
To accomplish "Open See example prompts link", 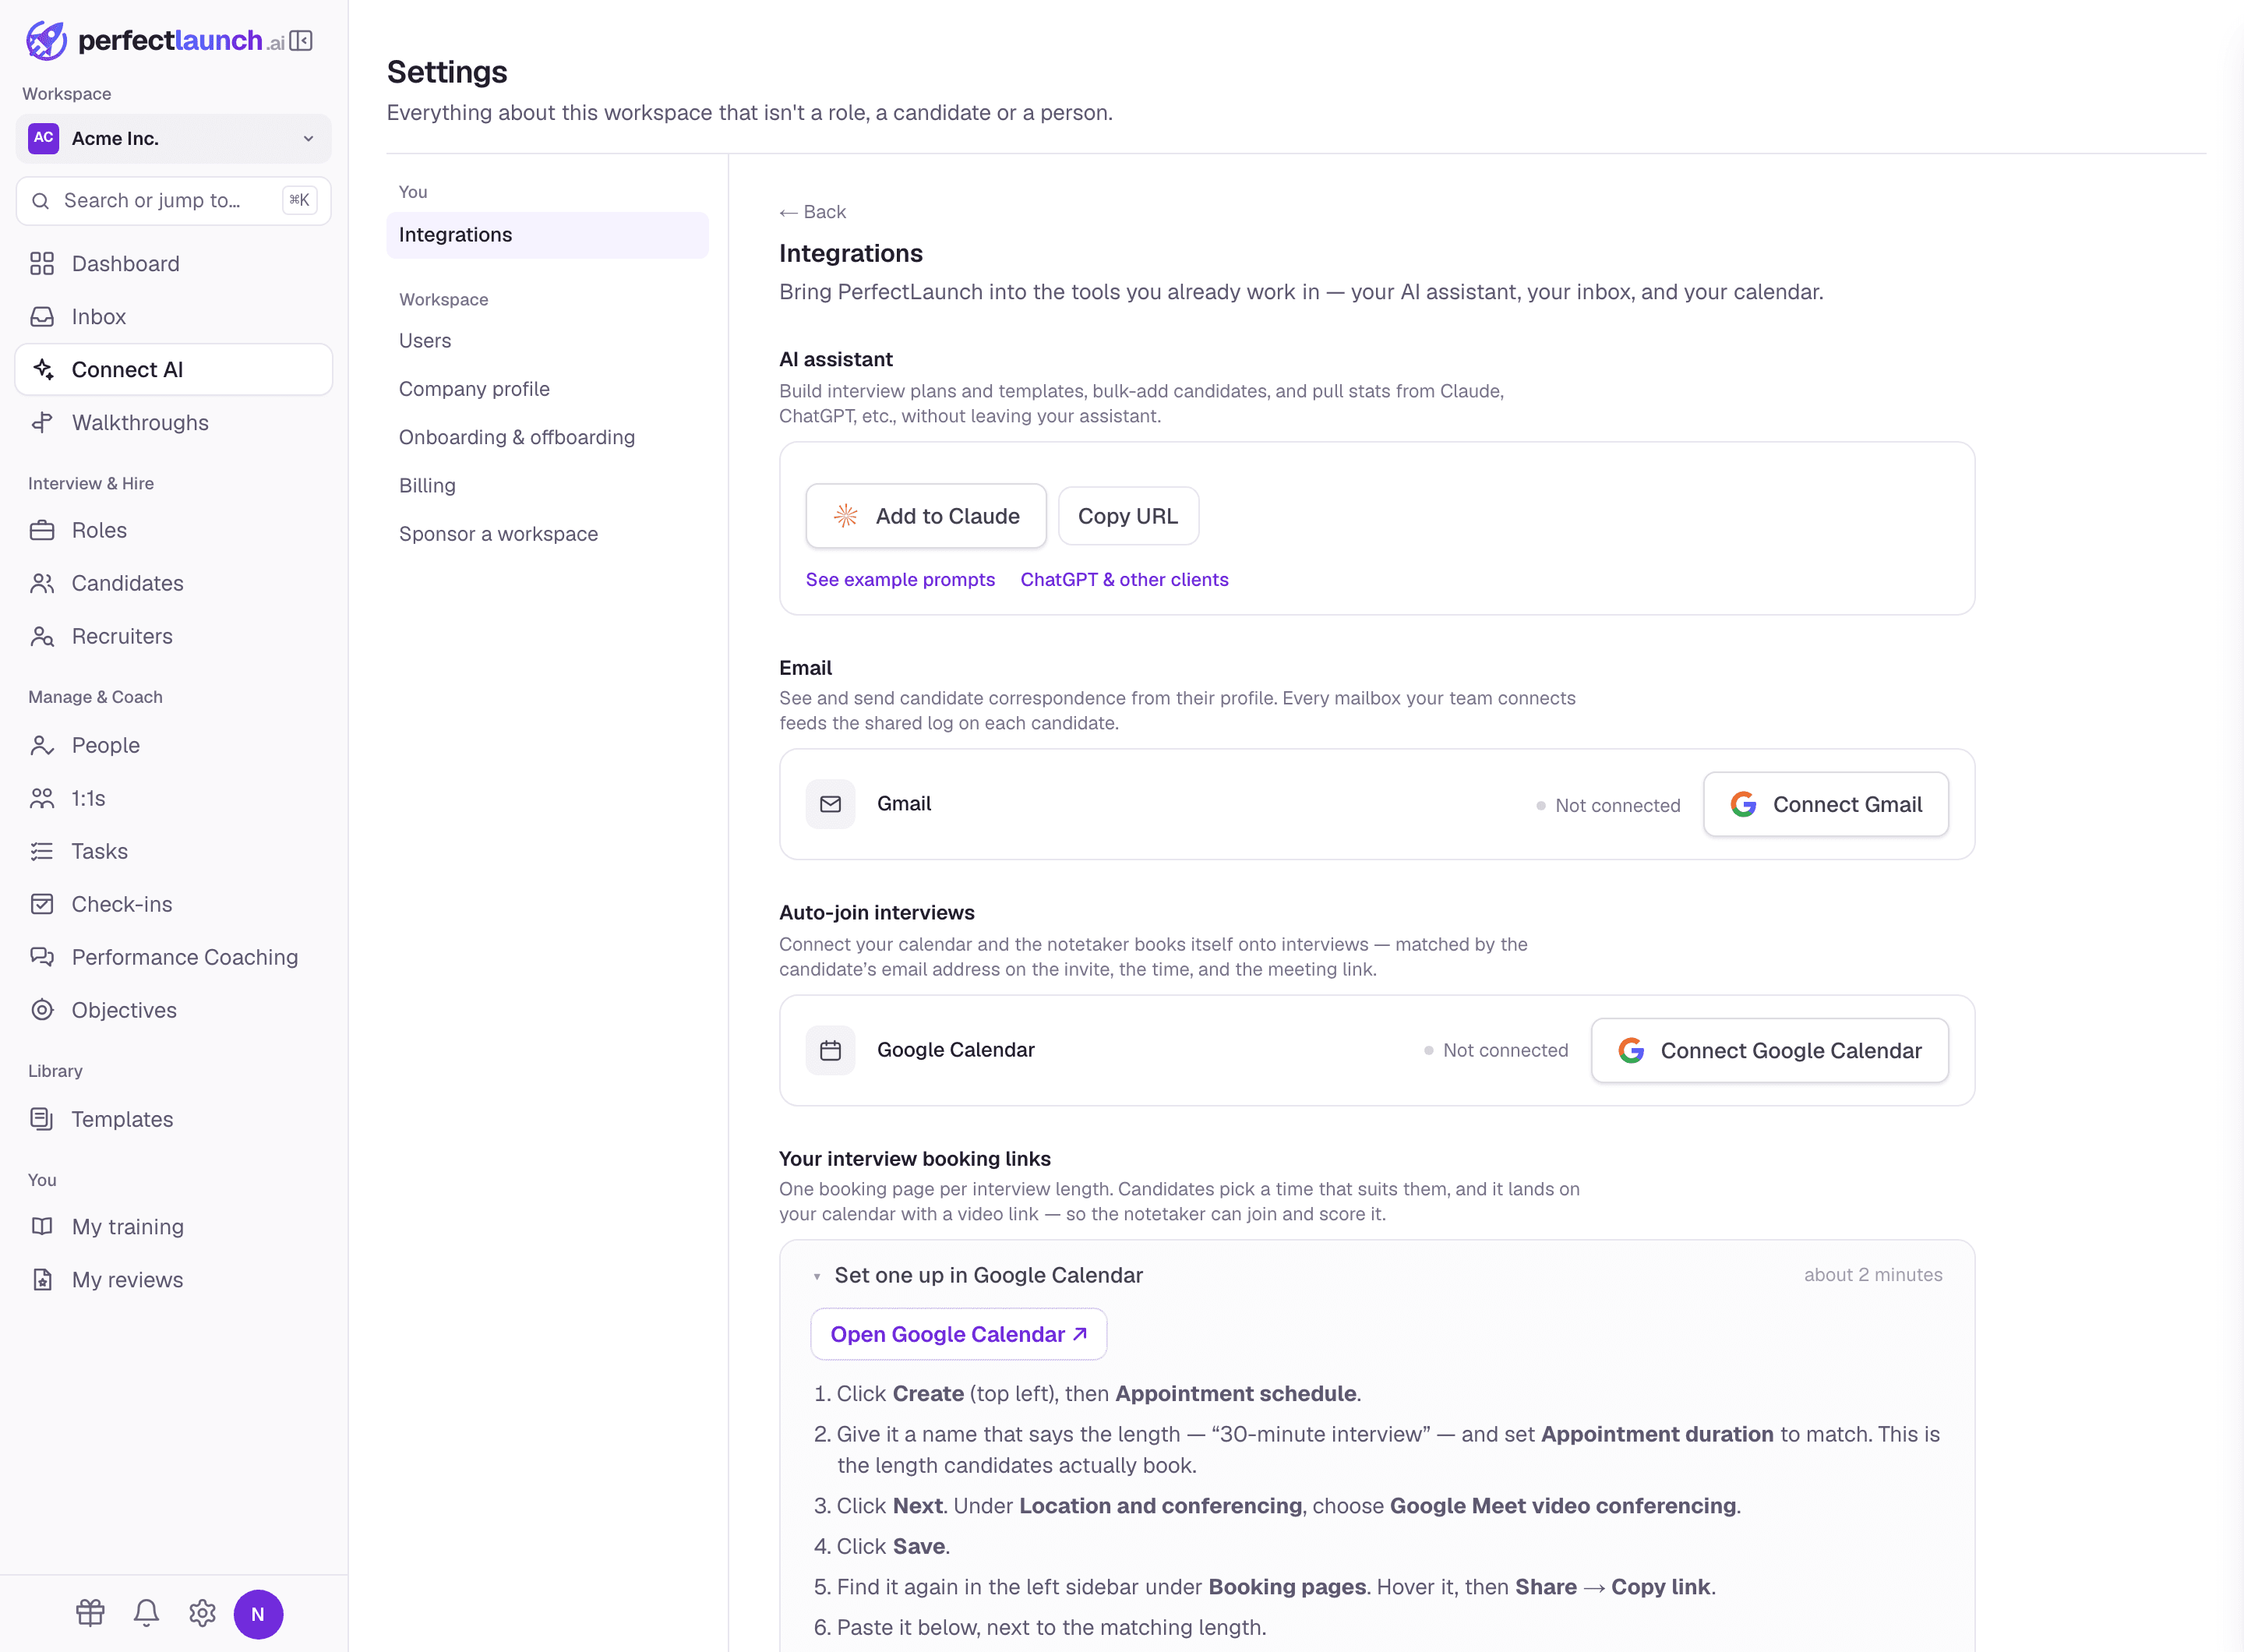I will pos(900,580).
